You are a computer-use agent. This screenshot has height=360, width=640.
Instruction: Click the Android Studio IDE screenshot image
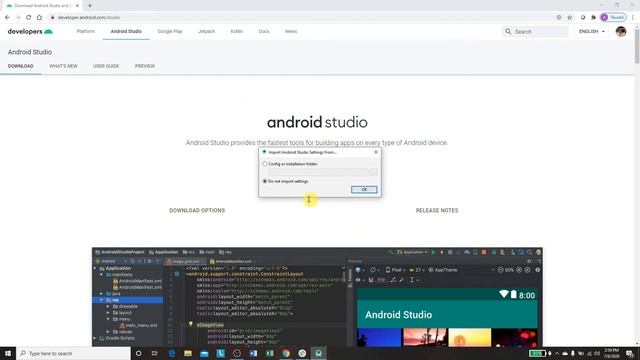[317, 297]
